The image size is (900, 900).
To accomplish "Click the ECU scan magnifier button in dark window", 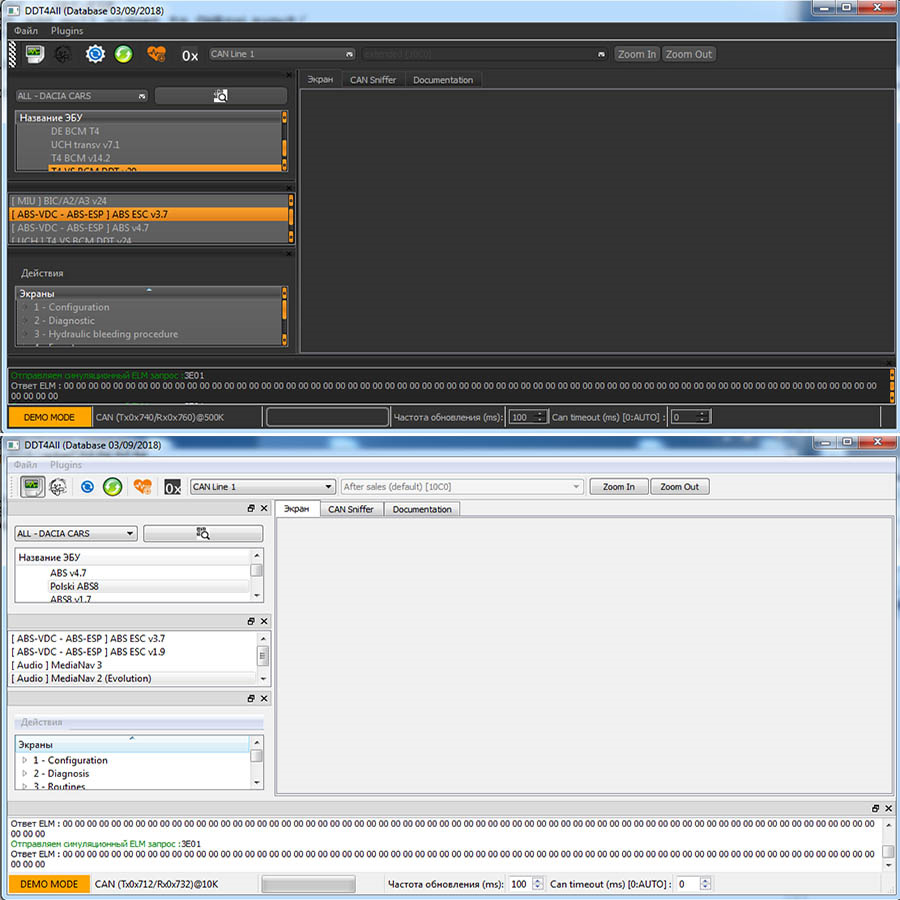I will tap(220, 96).
